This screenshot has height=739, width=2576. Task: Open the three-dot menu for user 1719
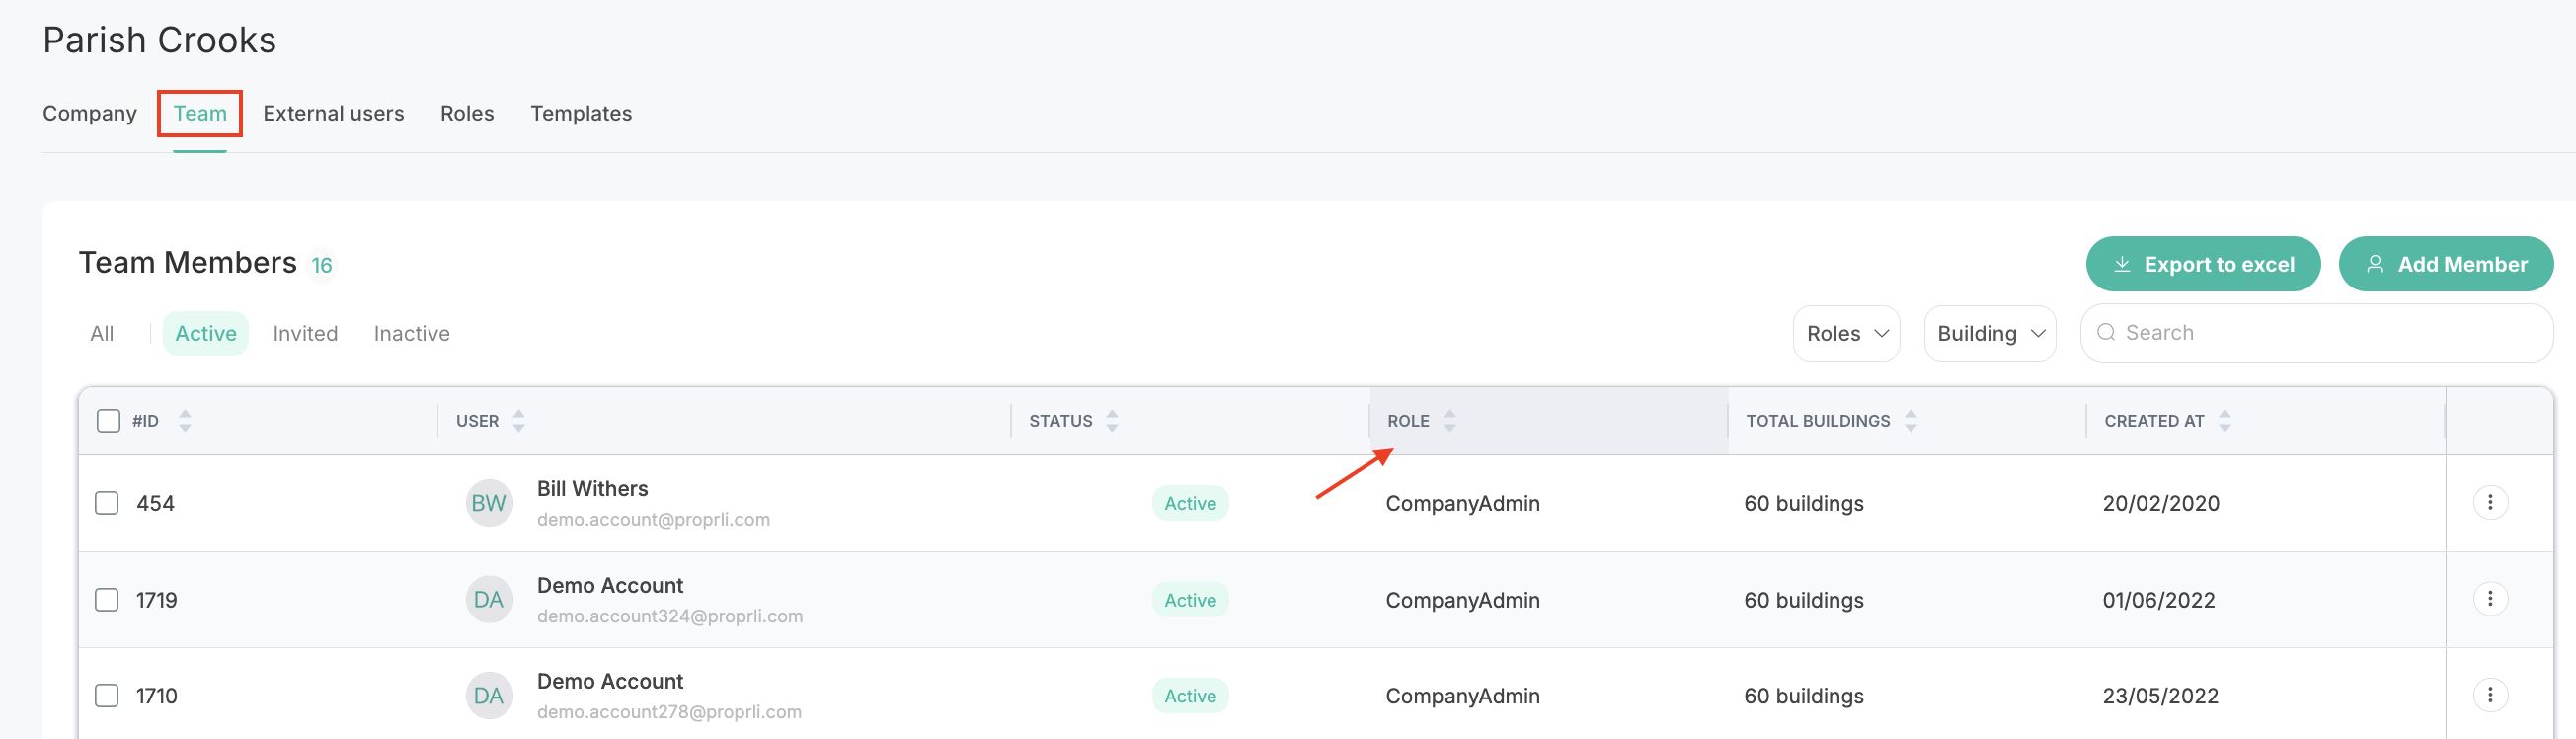(2490, 599)
